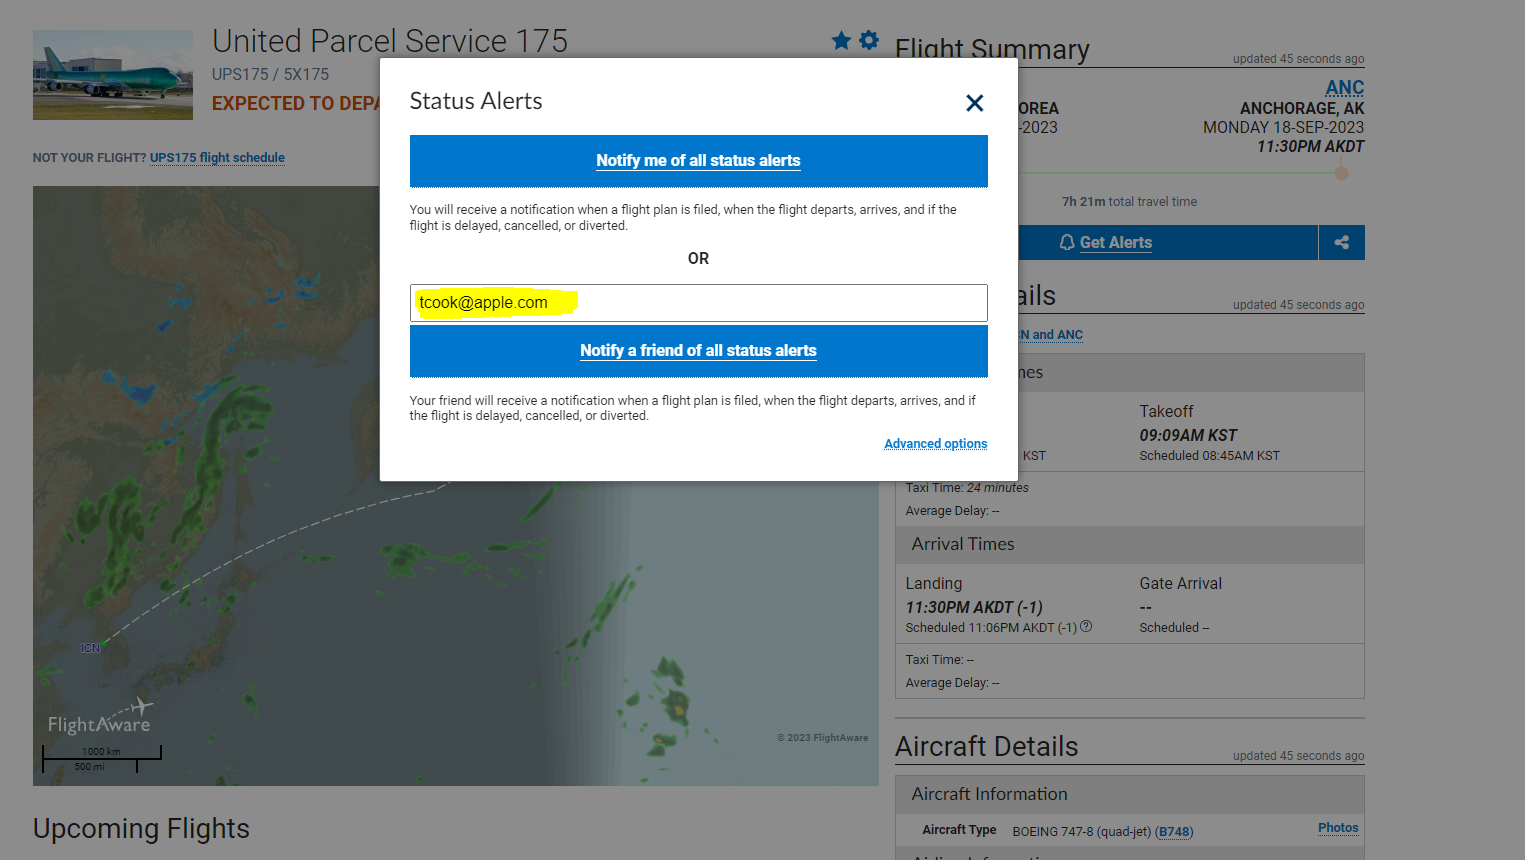Open the ANC airport link
This screenshot has height=860, width=1525.
point(1345,88)
